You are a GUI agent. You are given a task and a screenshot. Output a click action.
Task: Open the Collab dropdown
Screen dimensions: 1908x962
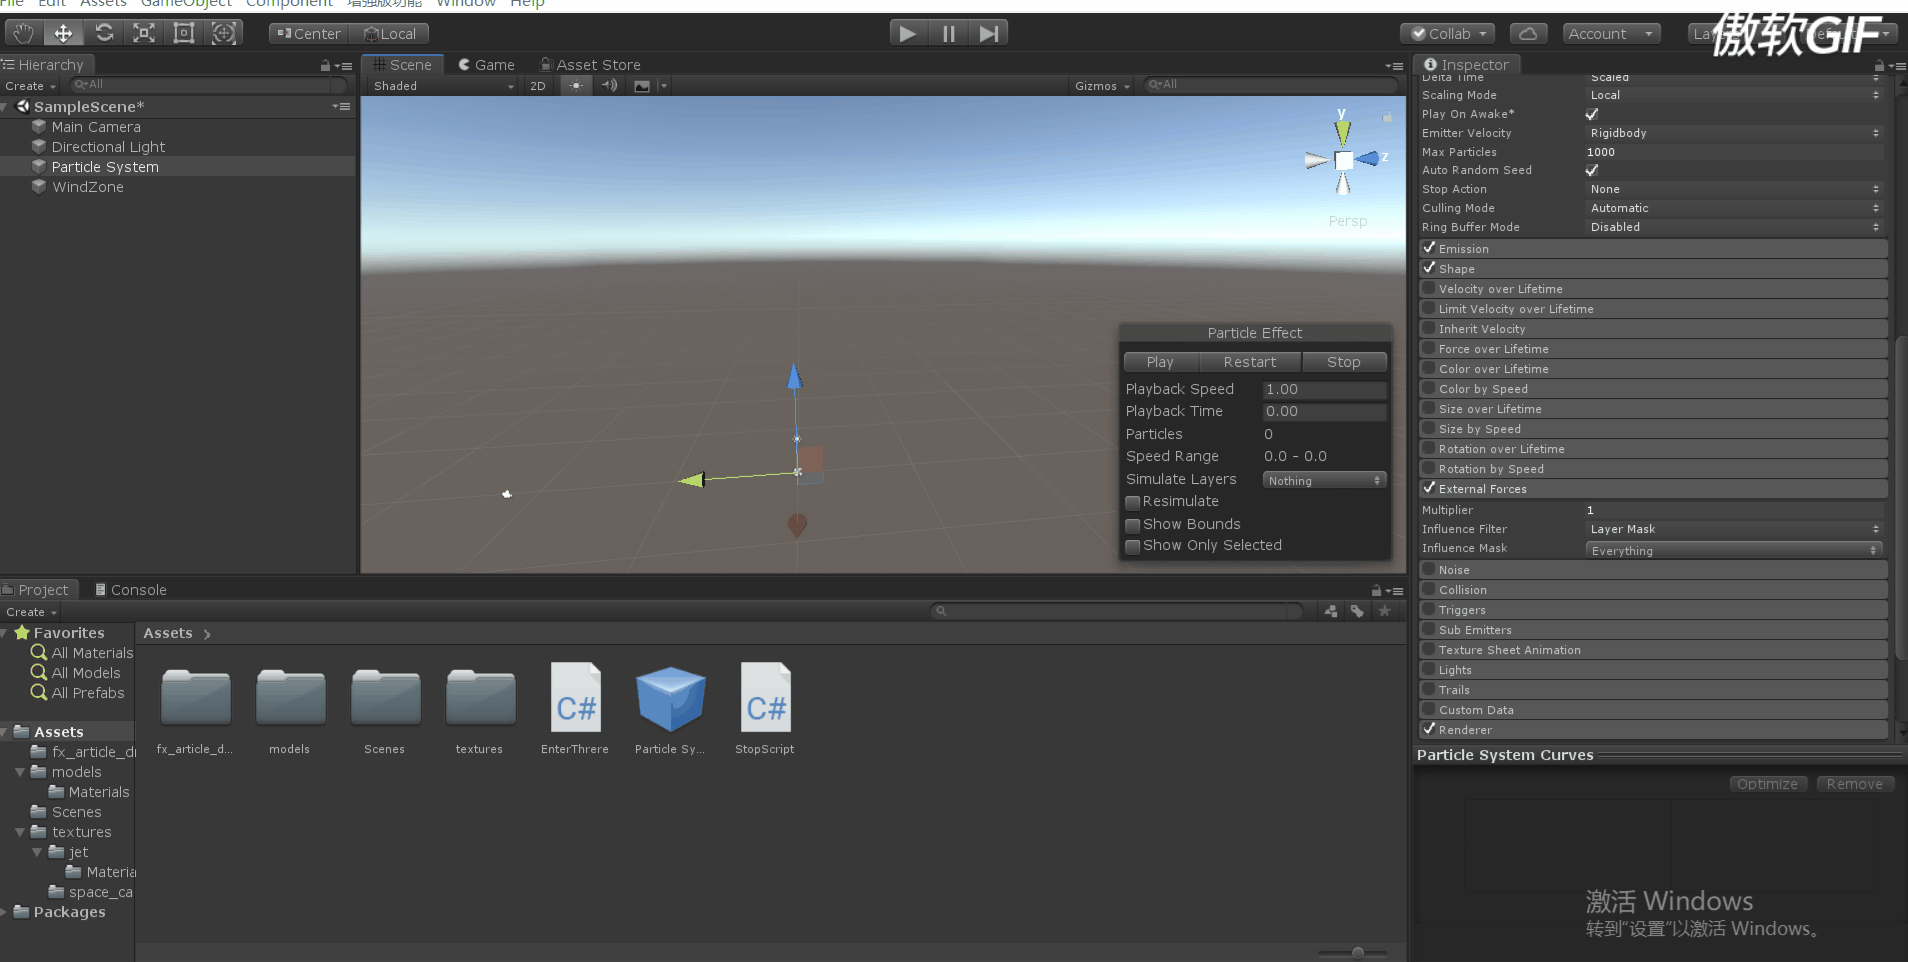(x=1448, y=34)
